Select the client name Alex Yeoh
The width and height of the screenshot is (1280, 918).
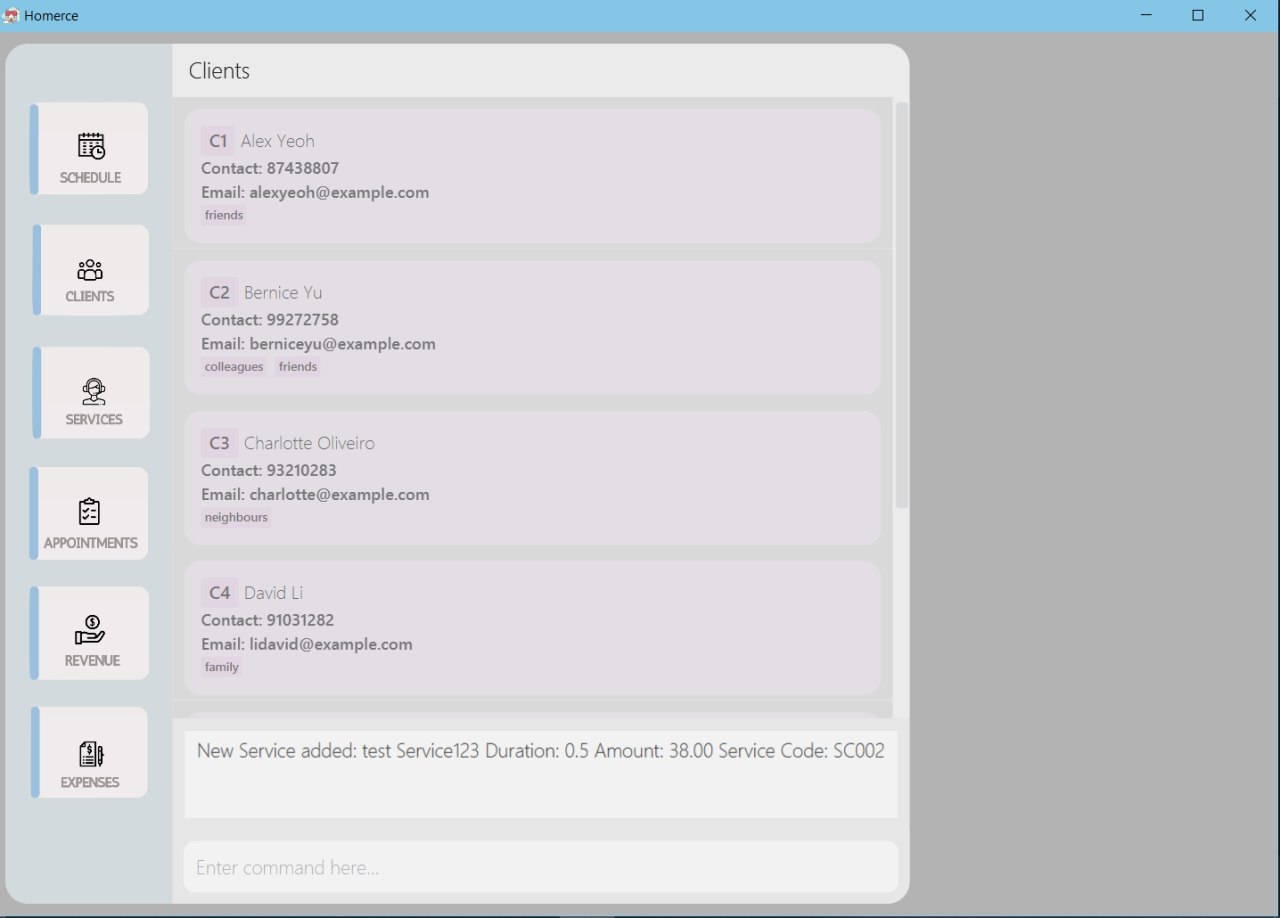point(278,141)
